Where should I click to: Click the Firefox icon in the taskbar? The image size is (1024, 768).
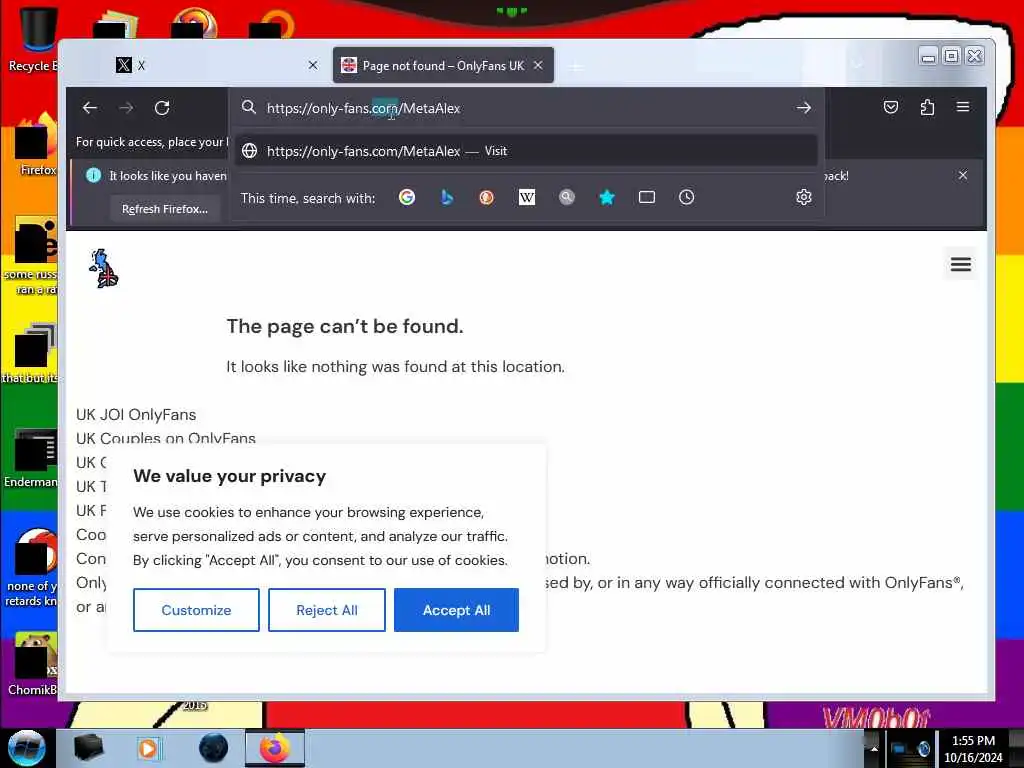pos(275,748)
